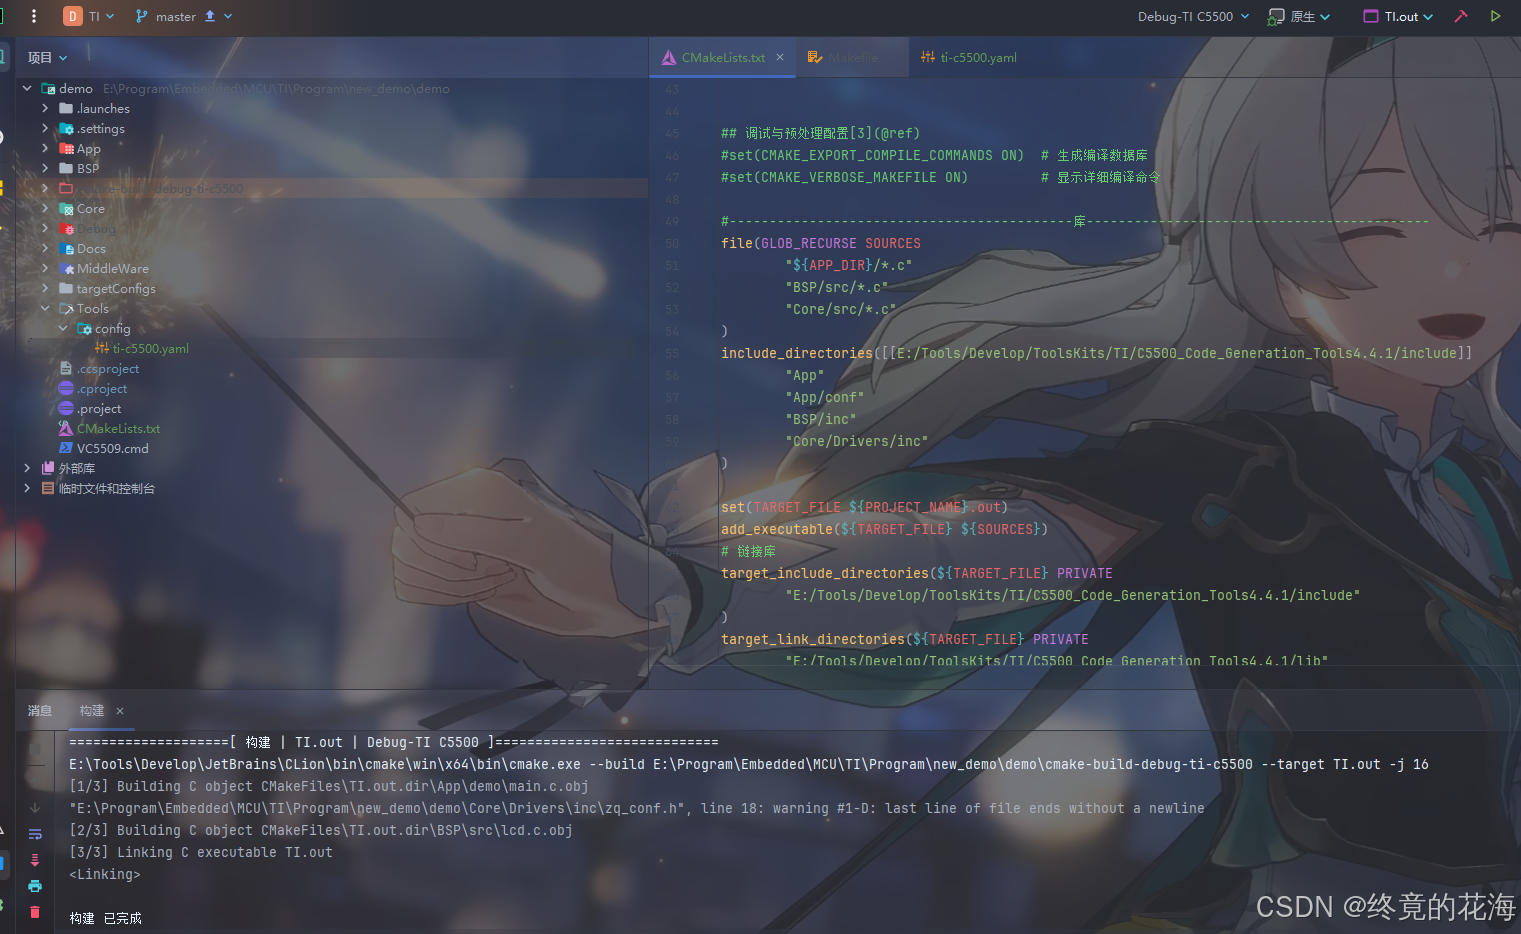Close the 构建 tab
The height and width of the screenshot is (934, 1521).
click(x=120, y=711)
